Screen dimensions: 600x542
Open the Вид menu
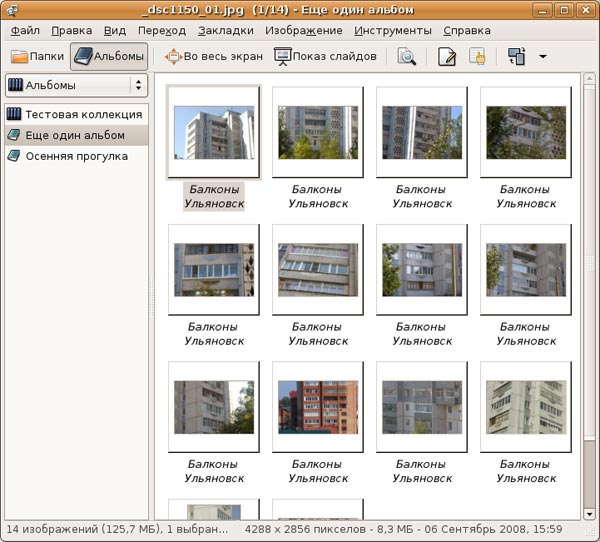click(x=115, y=31)
